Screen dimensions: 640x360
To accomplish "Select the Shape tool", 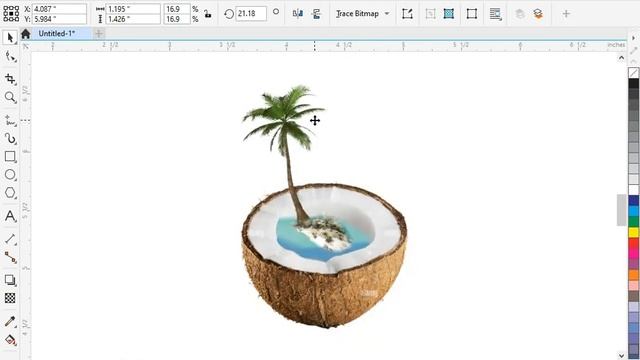I will (x=10, y=56).
